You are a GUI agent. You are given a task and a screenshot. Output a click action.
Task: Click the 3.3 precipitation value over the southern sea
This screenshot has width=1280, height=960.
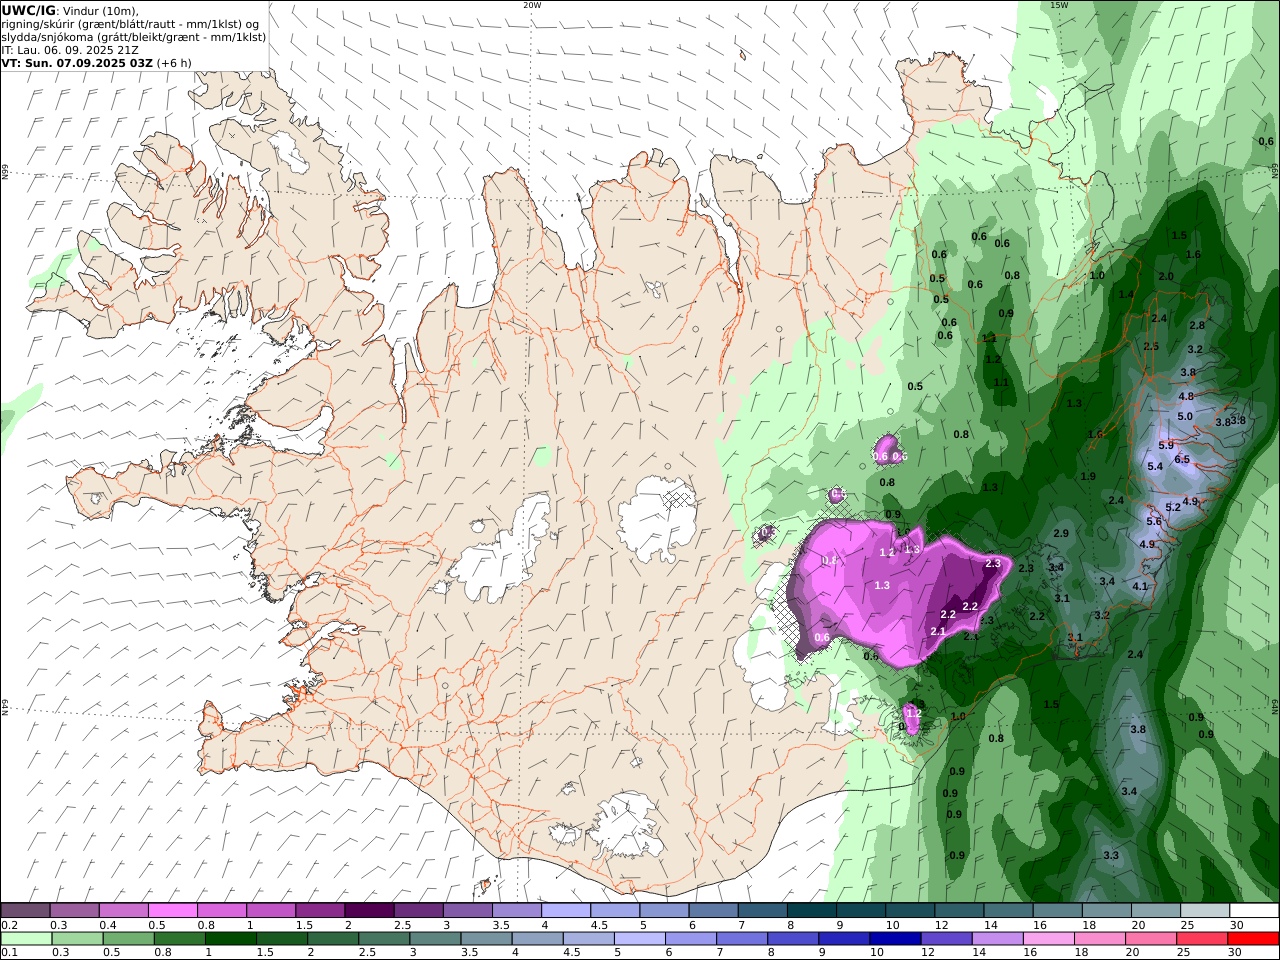pyautogui.click(x=1111, y=855)
